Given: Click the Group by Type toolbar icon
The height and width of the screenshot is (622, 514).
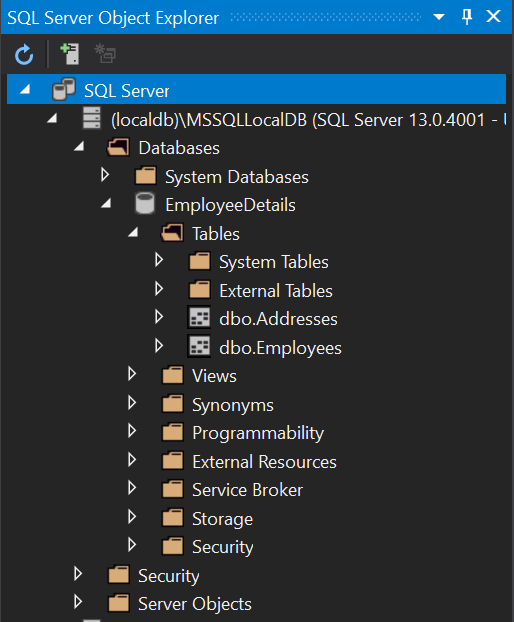Looking at the screenshot, I should tap(105, 54).
